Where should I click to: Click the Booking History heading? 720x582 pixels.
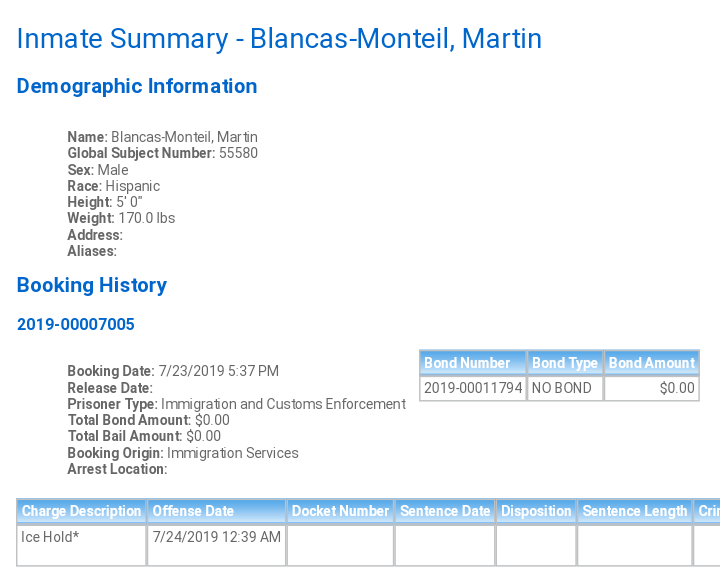click(x=92, y=285)
